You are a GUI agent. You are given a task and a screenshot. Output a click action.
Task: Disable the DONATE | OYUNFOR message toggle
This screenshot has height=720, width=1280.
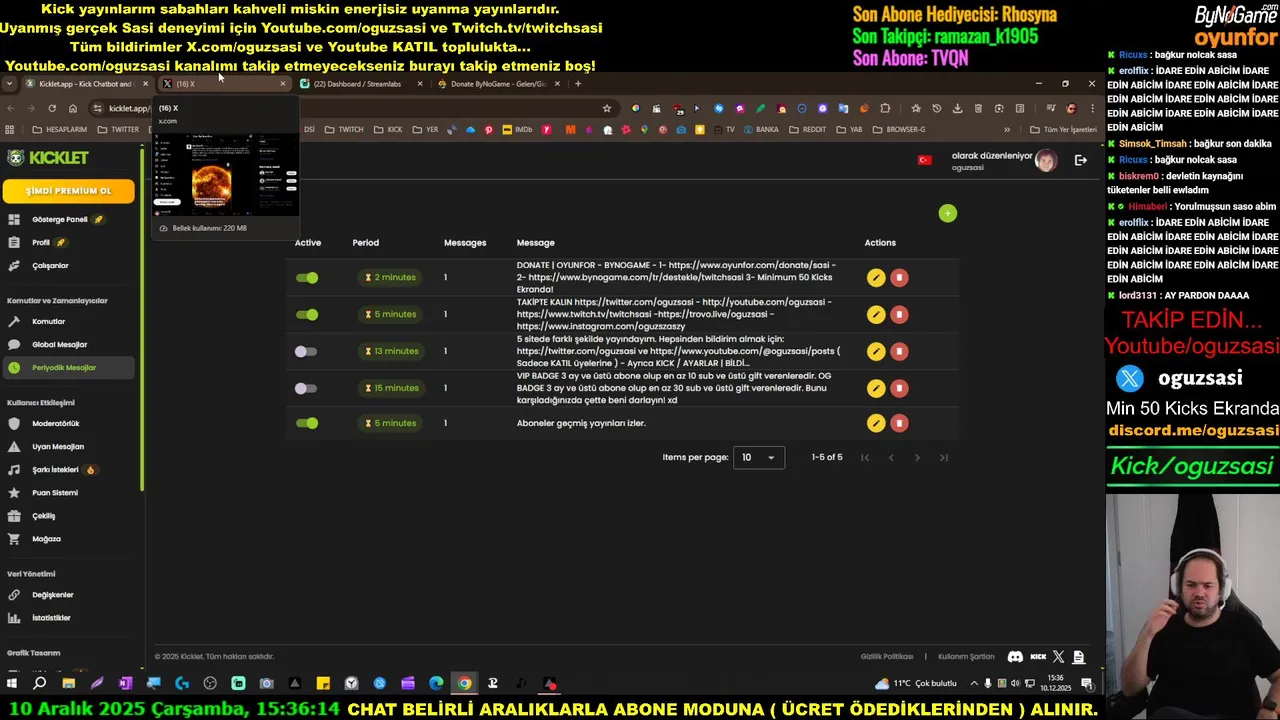(x=307, y=278)
